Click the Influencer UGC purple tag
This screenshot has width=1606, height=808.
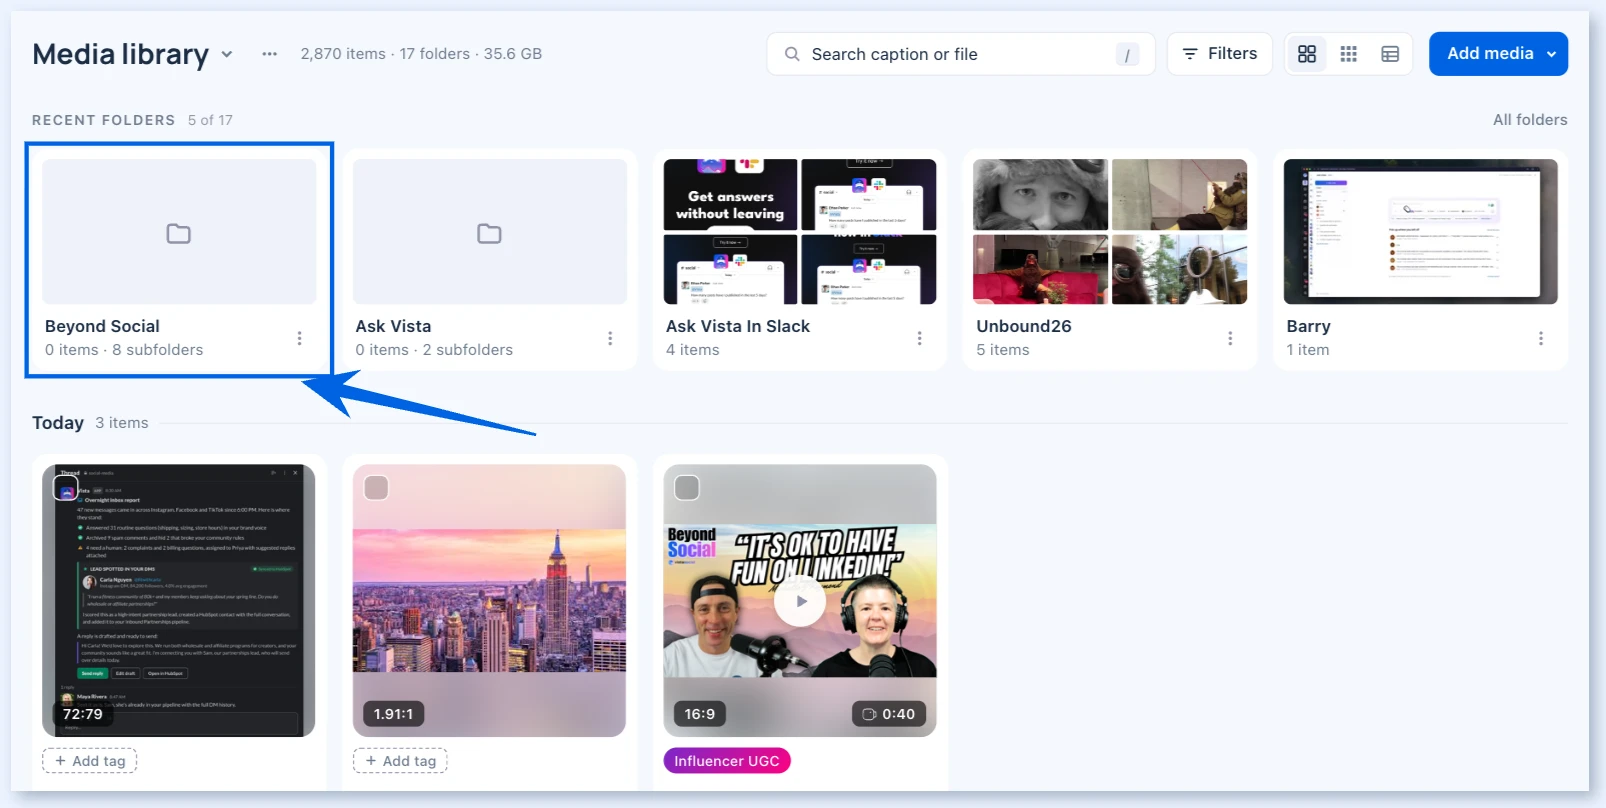coord(727,761)
